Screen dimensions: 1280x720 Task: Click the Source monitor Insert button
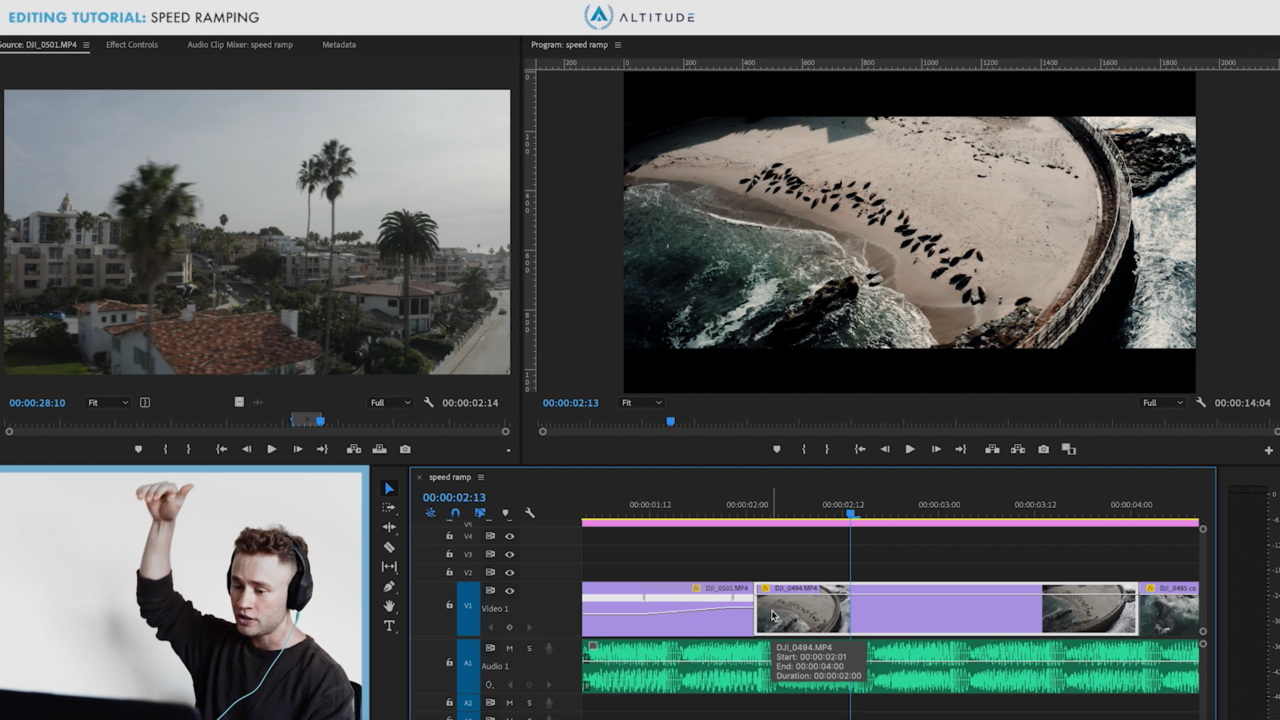(353, 449)
